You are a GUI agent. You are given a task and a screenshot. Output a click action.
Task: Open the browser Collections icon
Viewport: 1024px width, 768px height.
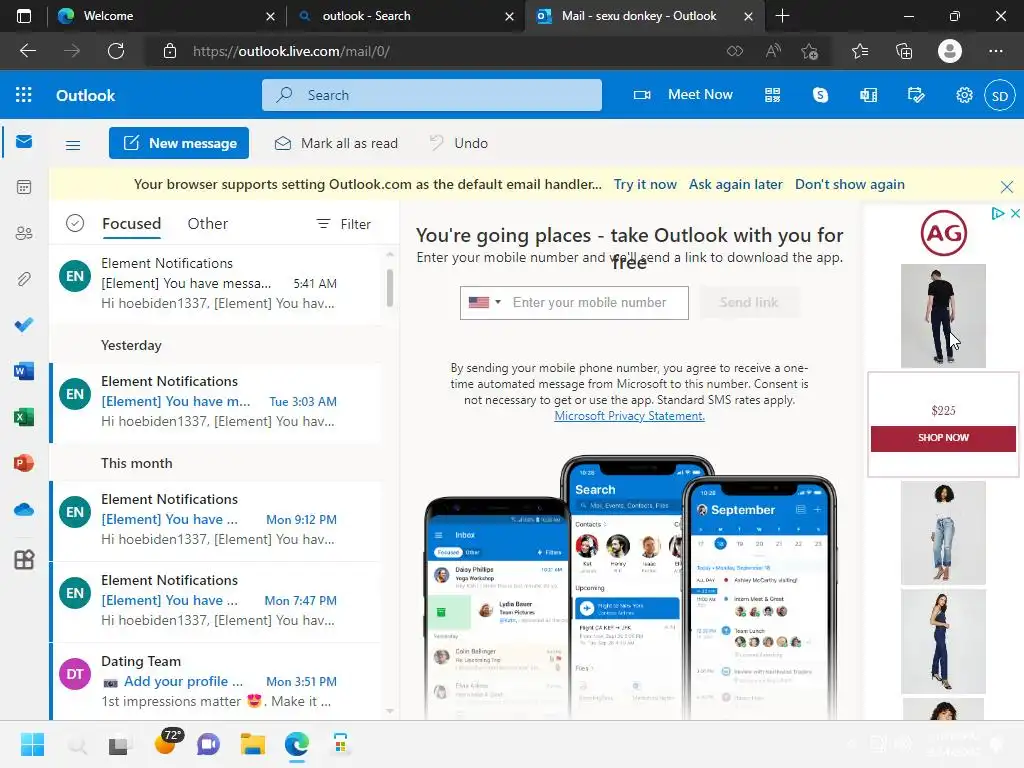point(904,51)
